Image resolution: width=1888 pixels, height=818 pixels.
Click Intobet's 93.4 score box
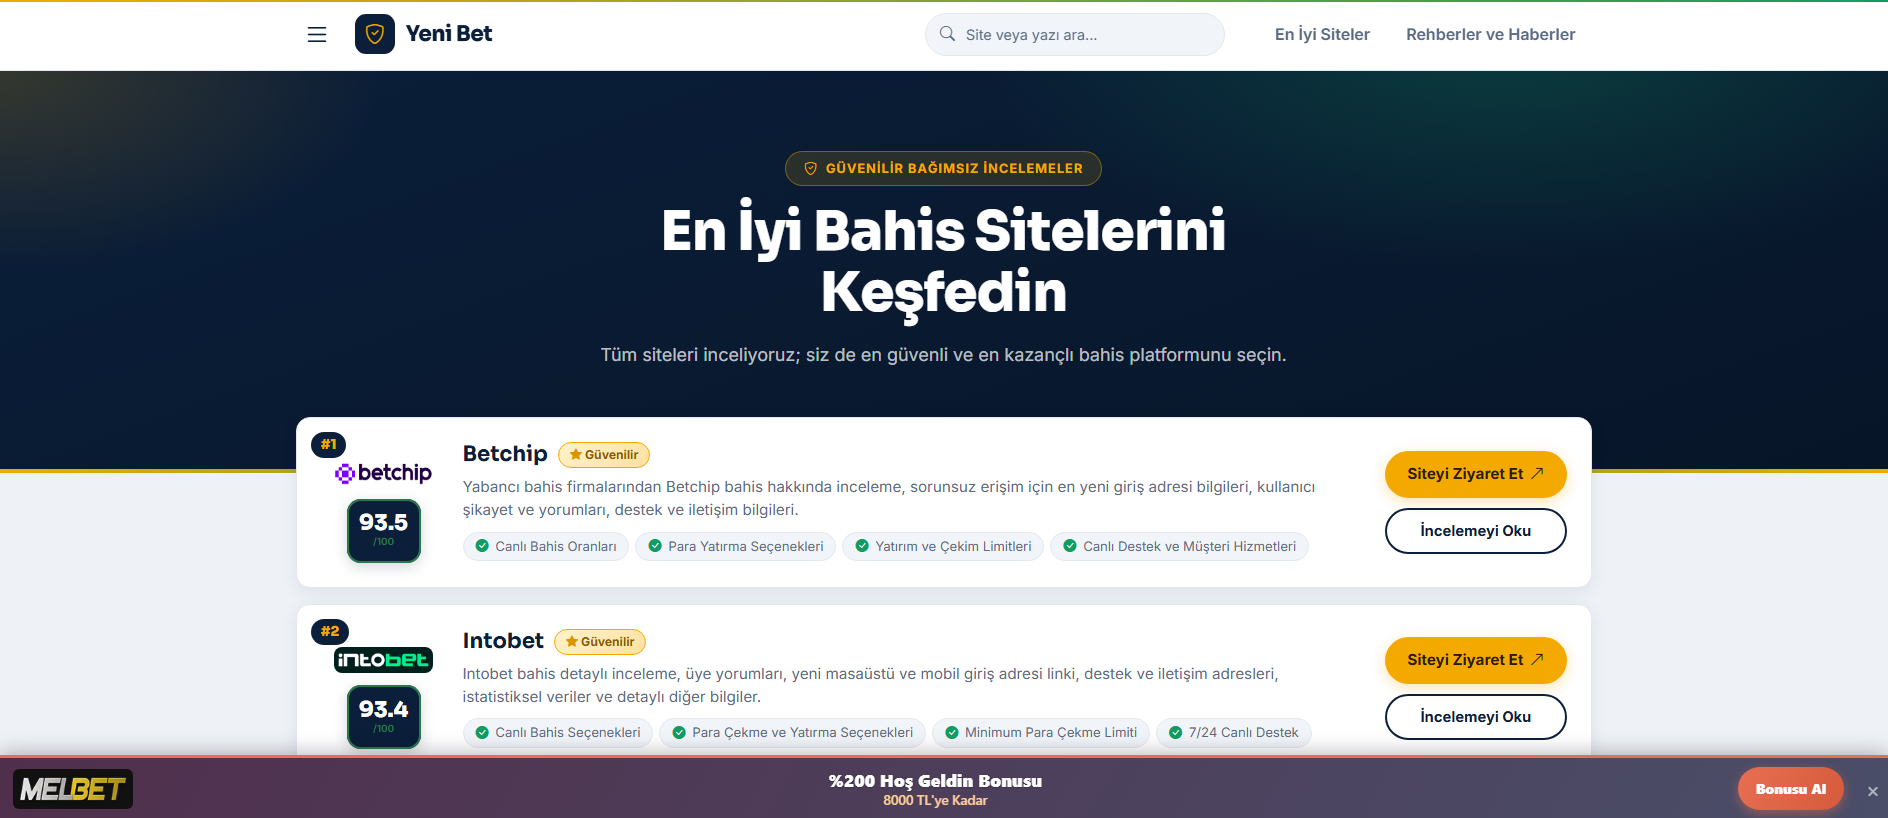[384, 717]
